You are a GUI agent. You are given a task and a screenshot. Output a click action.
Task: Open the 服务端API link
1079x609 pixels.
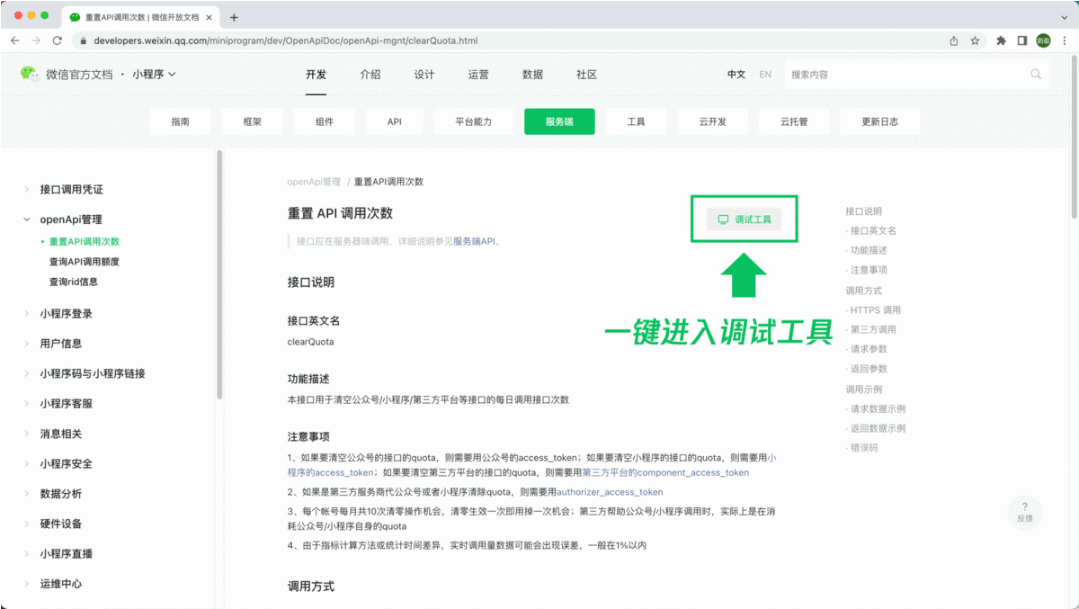point(473,242)
